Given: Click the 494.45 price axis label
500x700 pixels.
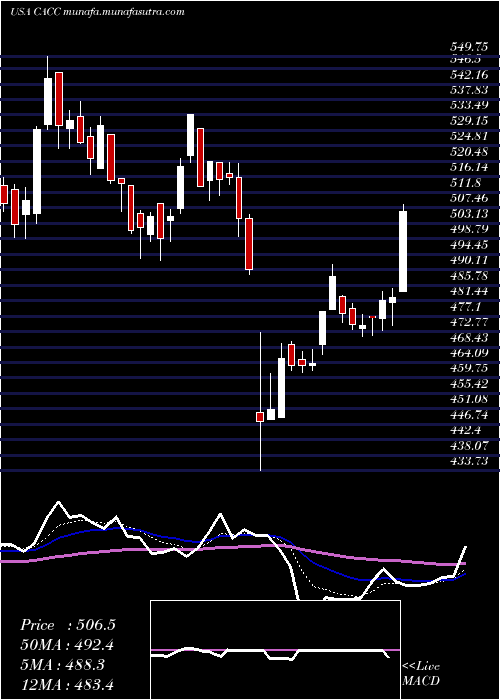Looking at the screenshot, I should (468, 245).
